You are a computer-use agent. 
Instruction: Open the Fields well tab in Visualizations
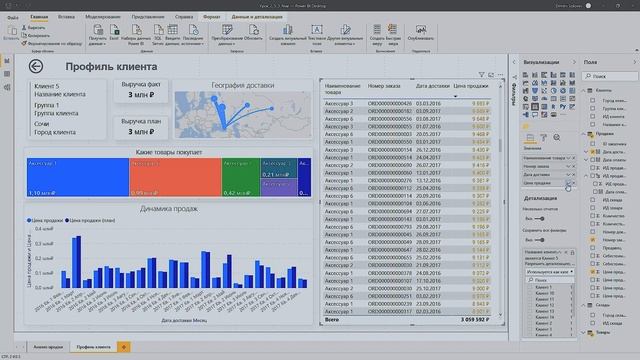pos(530,138)
